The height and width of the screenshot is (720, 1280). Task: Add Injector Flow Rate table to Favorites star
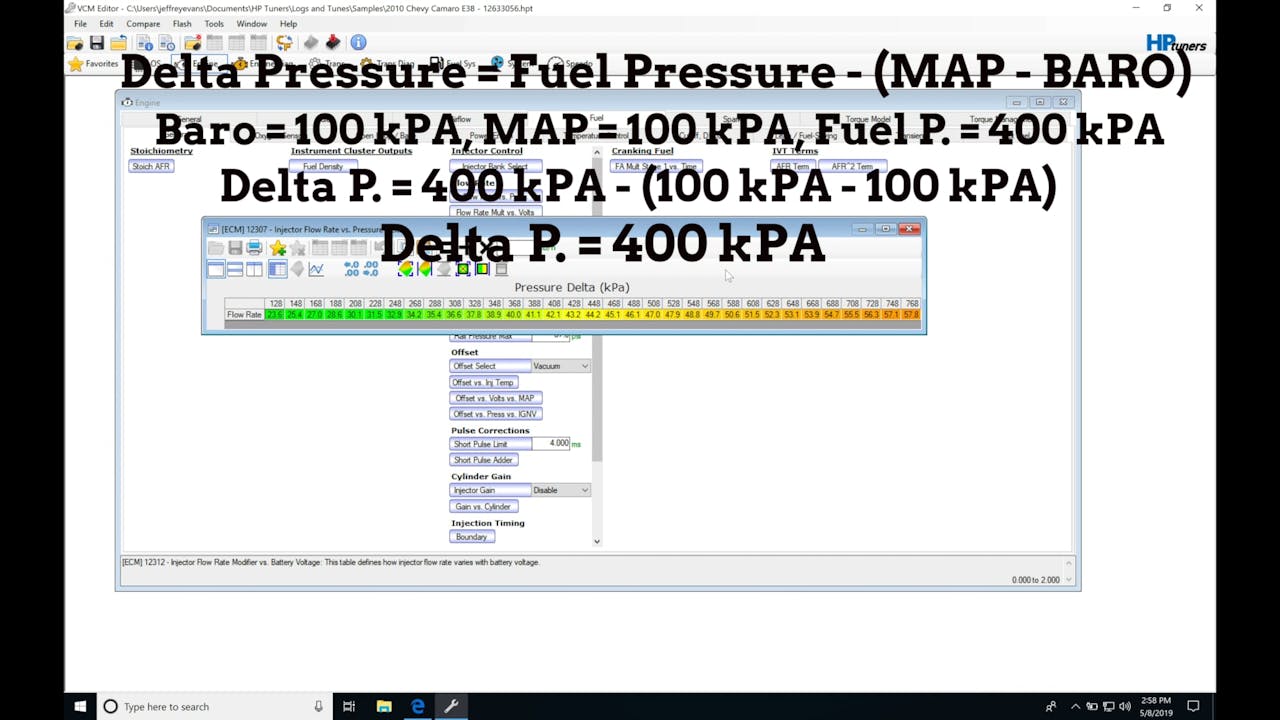click(277, 248)
